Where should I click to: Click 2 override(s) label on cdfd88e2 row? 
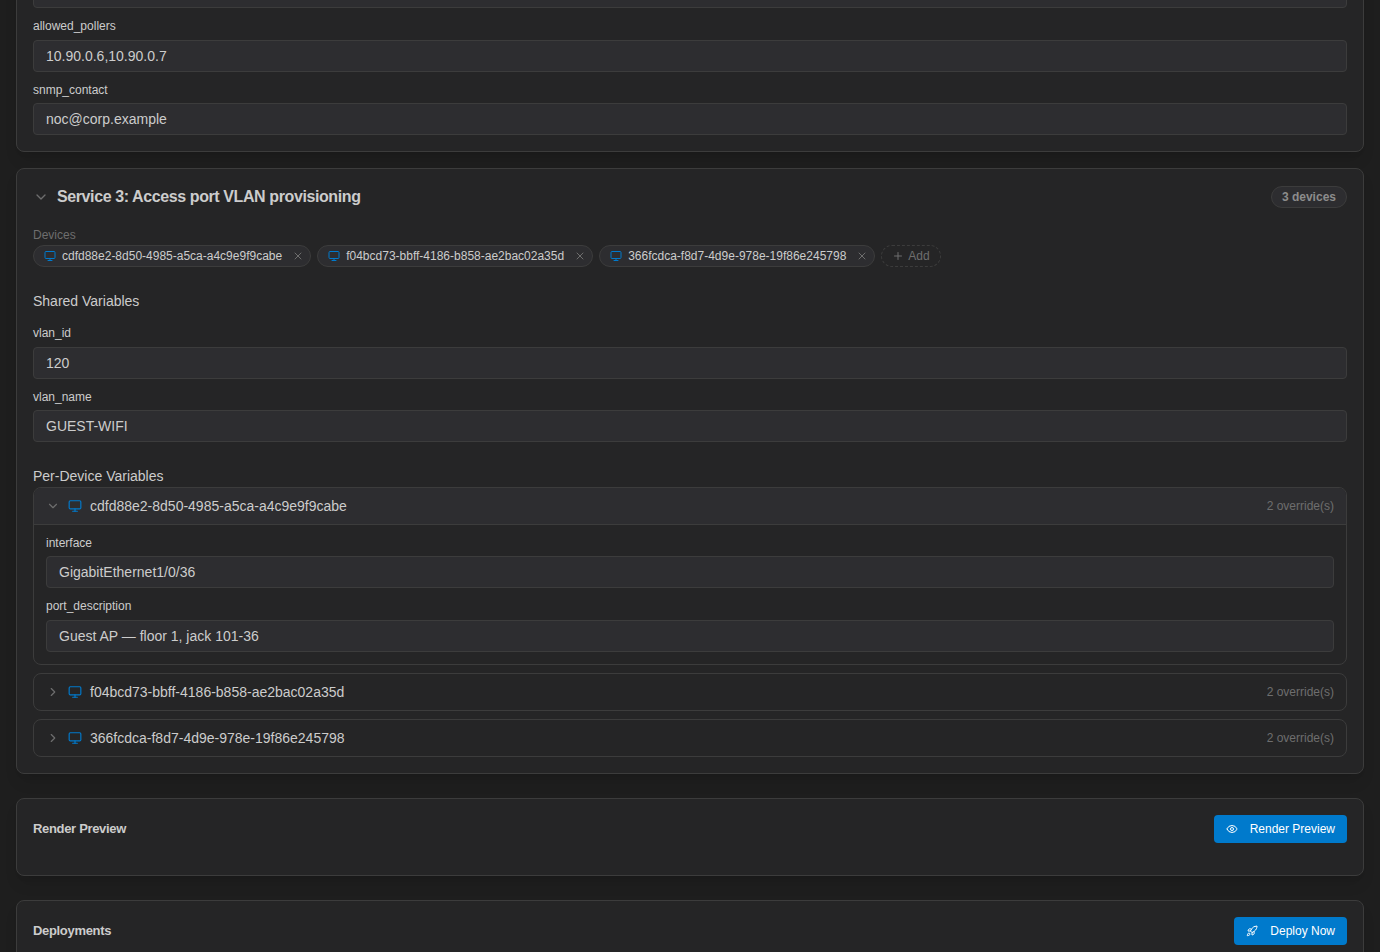[1300, 506]
